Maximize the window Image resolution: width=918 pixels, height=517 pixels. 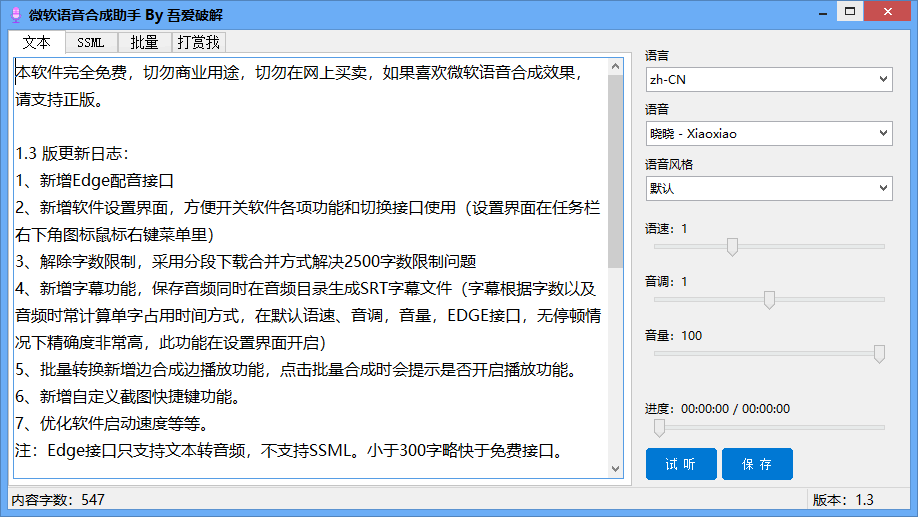pos(850,12)
